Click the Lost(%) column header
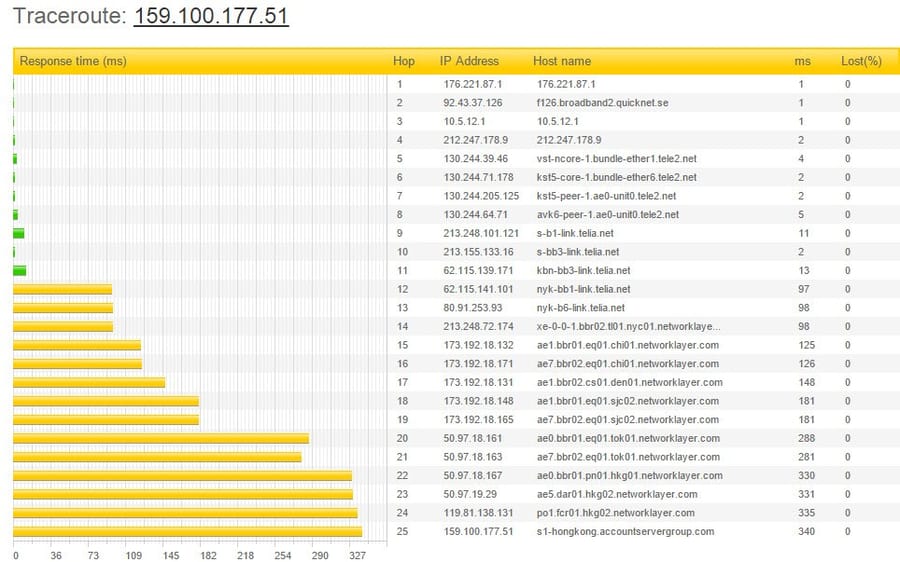Image resolution: width=900 pixels, height=562 pixels. pyautogui.click(x=861, y=61)
